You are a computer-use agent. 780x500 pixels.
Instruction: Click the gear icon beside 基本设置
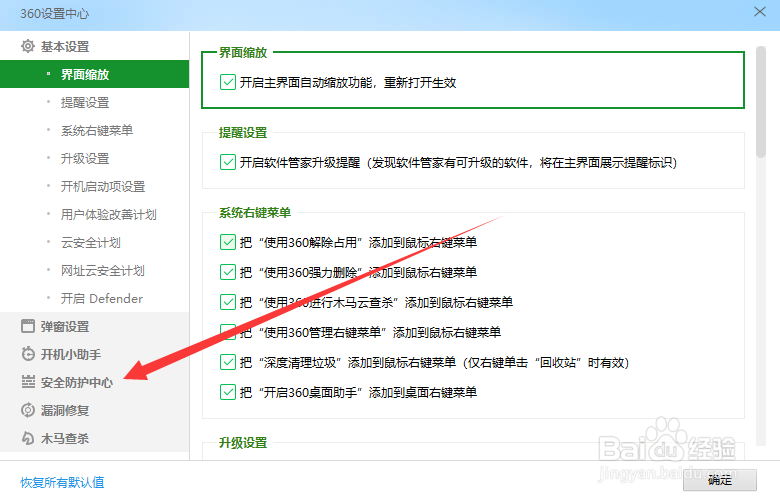click(x=28, y=46)
